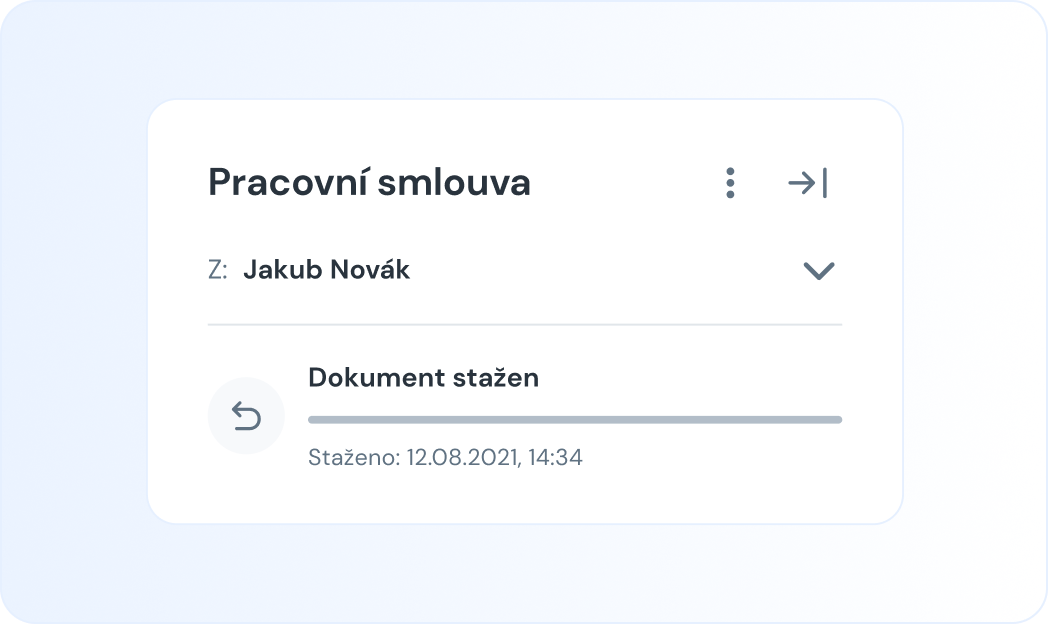Click the "Staženo:" label text
Viewport: 1048px width, 624px height.
pyautogui.click(x=354, y=459)
